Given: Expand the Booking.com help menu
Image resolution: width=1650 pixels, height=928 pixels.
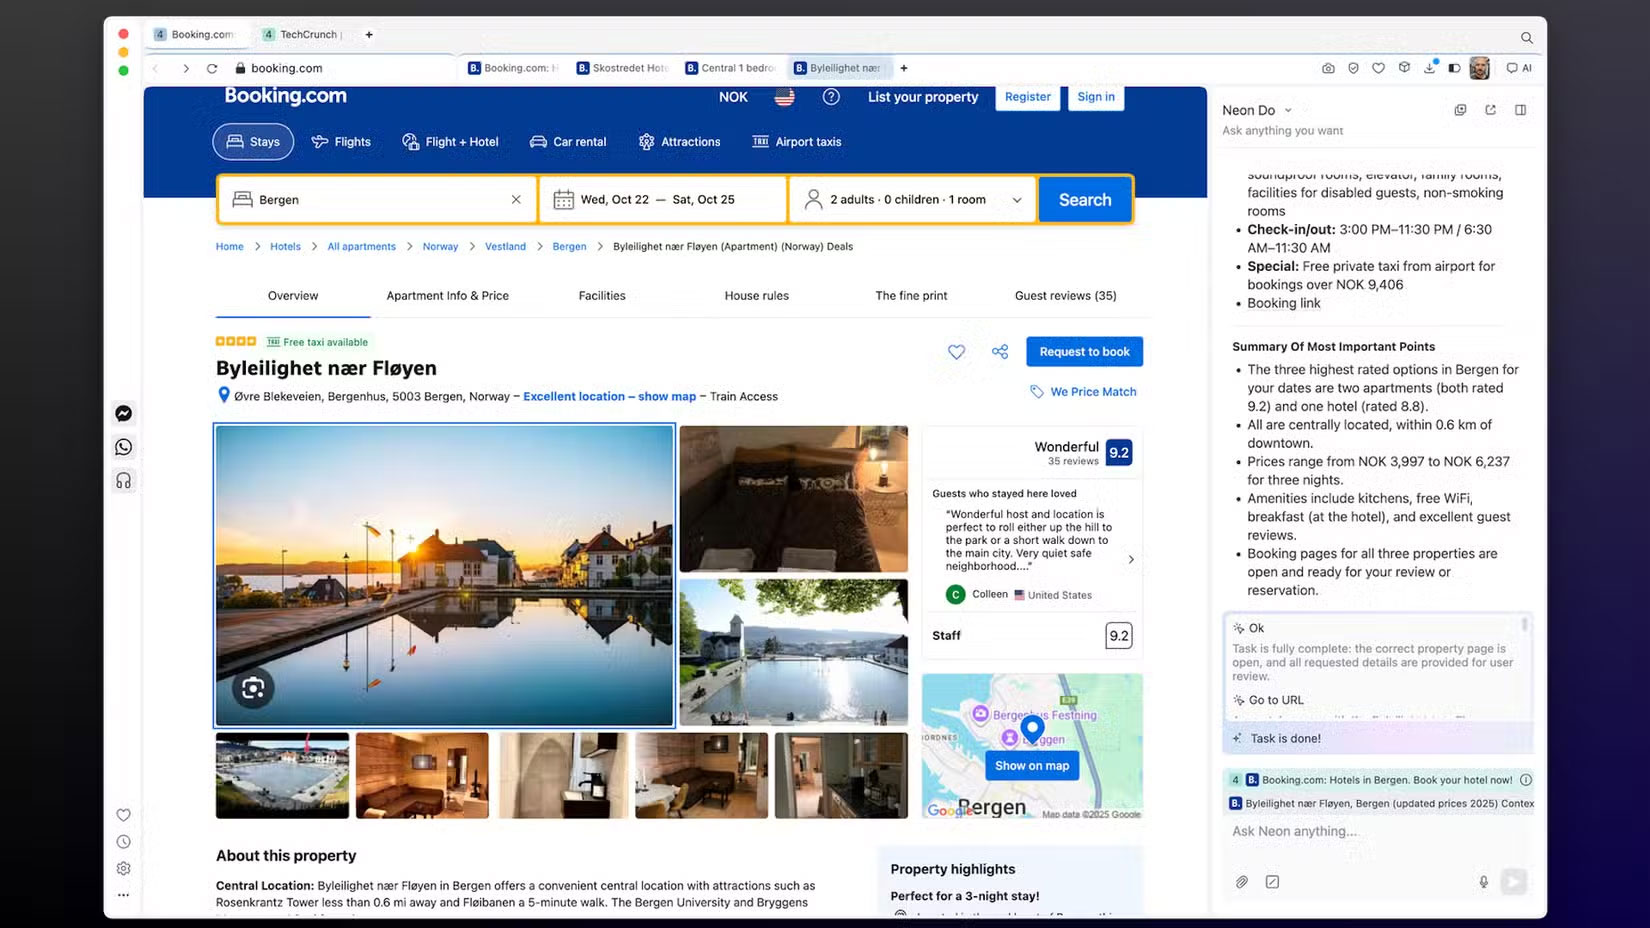Looking at the screenshot, I should pos(831,97).
